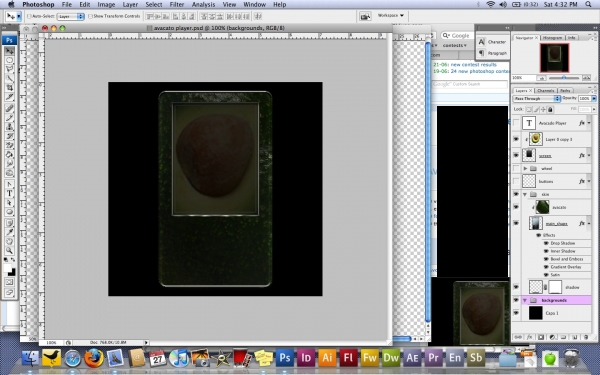
Task: Delete layer using the trash icon
Action: [x=586, y=337]
